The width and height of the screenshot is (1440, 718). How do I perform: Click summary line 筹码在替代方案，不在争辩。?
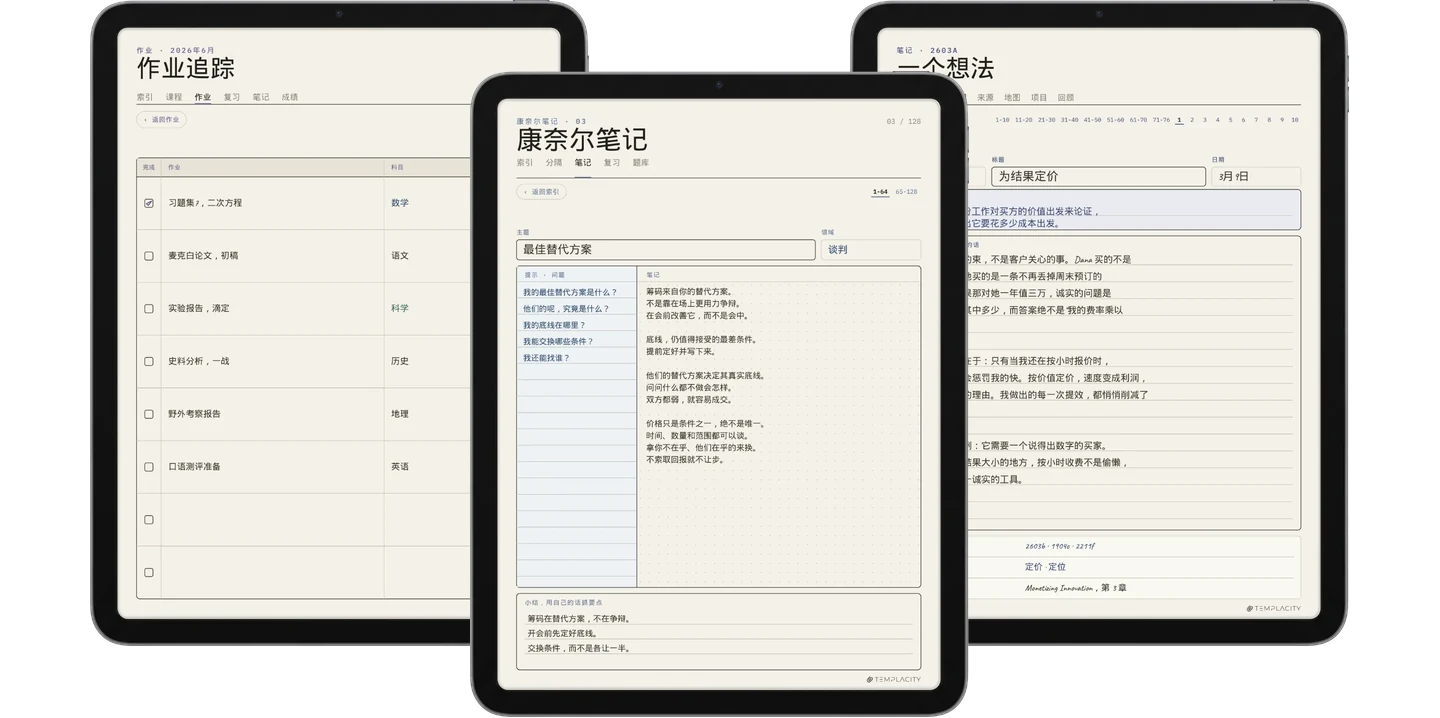(579, 619)
